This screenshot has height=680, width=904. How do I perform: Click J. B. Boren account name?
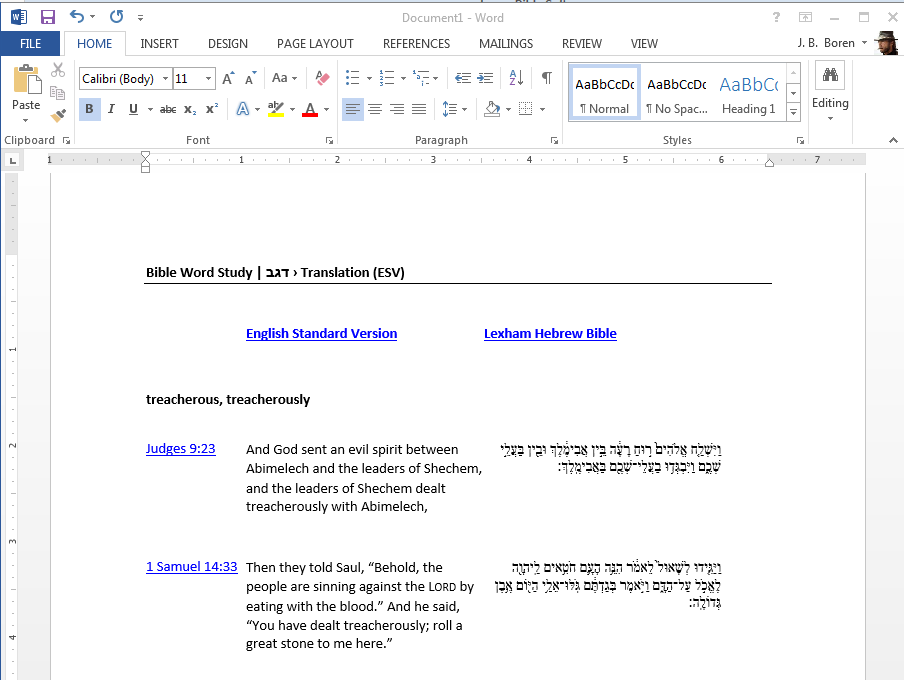point(826,43)
